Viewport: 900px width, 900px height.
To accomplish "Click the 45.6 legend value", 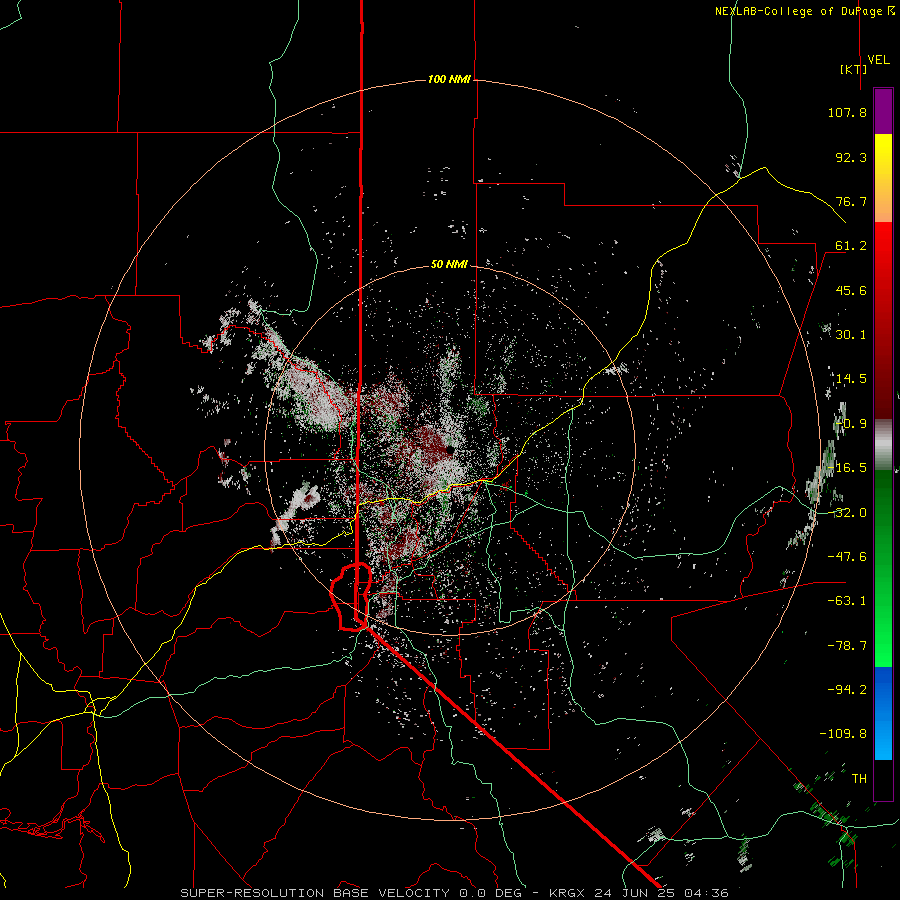I will (851, 290).
